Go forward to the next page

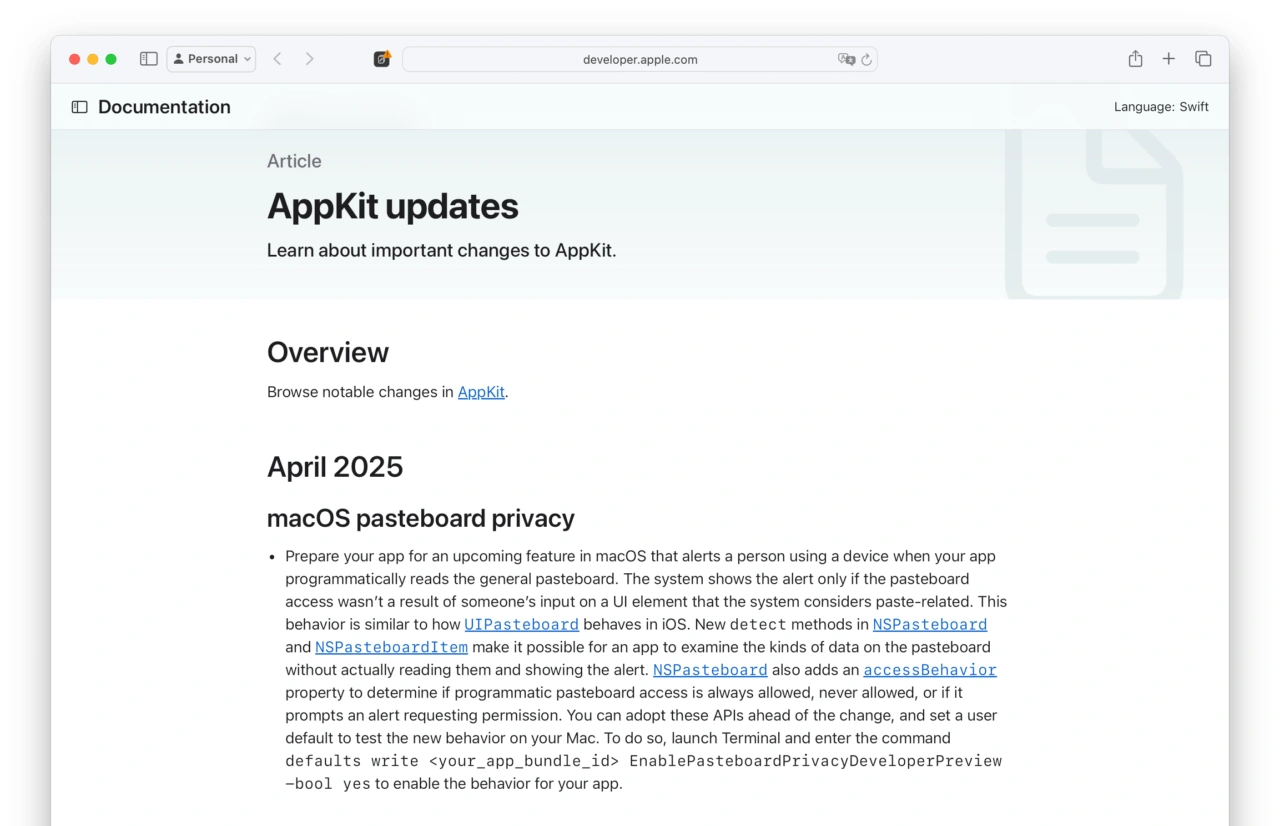[x=310, y=59]
